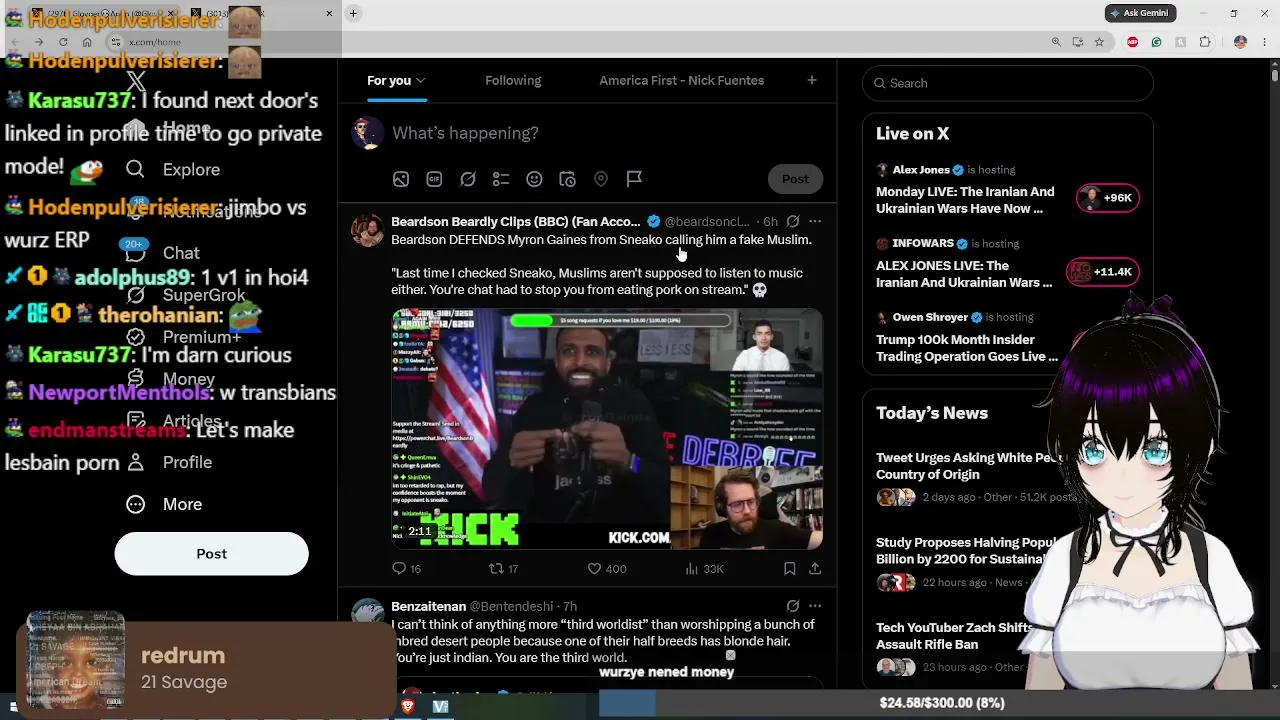Open more options on Benzaitenan post

pyautogui.click(x=815, y=606)
